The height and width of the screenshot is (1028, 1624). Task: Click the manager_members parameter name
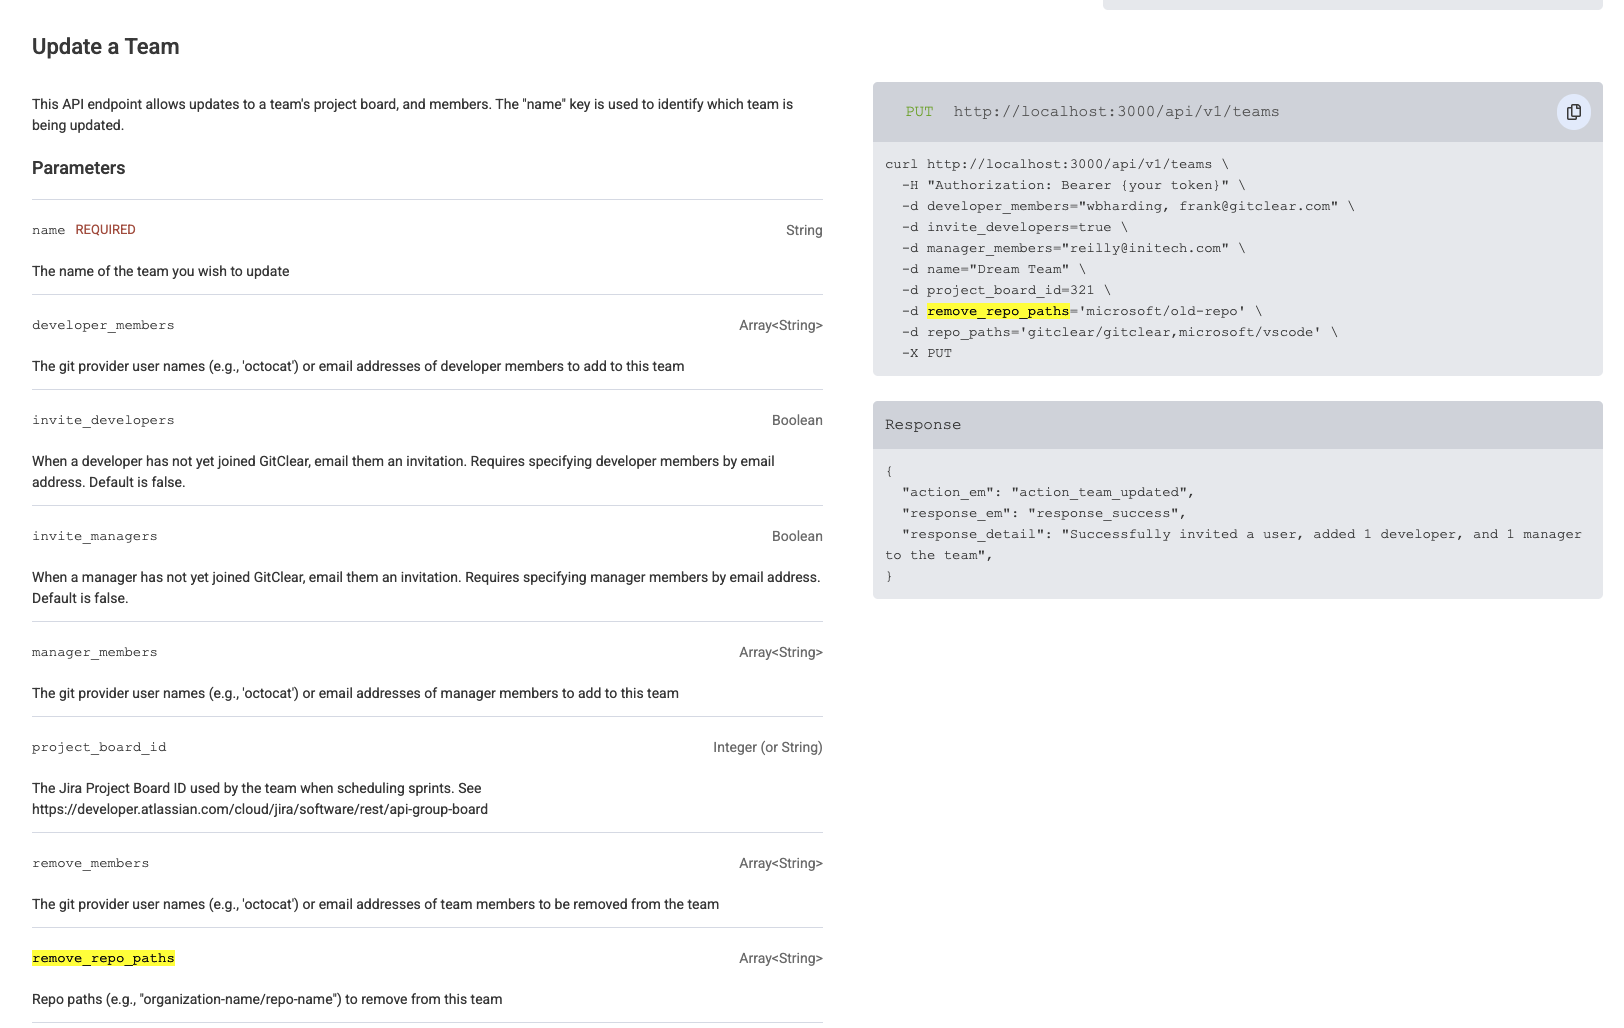click(94, 652)
